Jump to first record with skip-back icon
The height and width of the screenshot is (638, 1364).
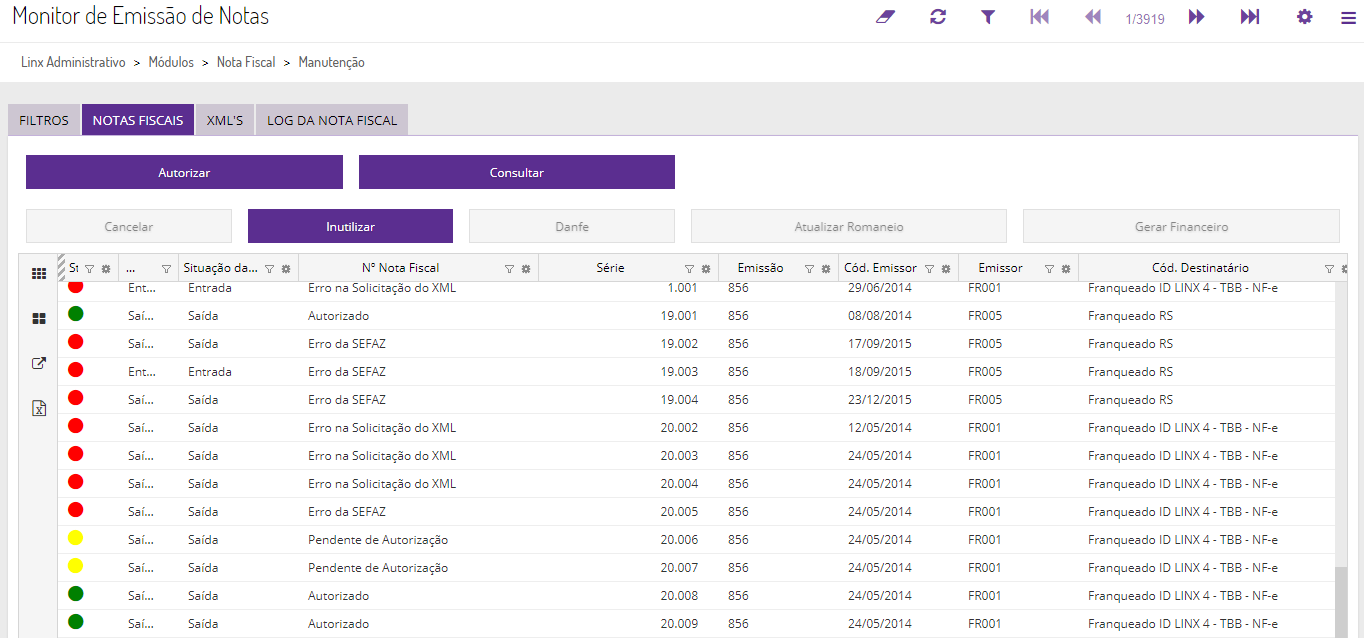click(x=1040, y=17)
